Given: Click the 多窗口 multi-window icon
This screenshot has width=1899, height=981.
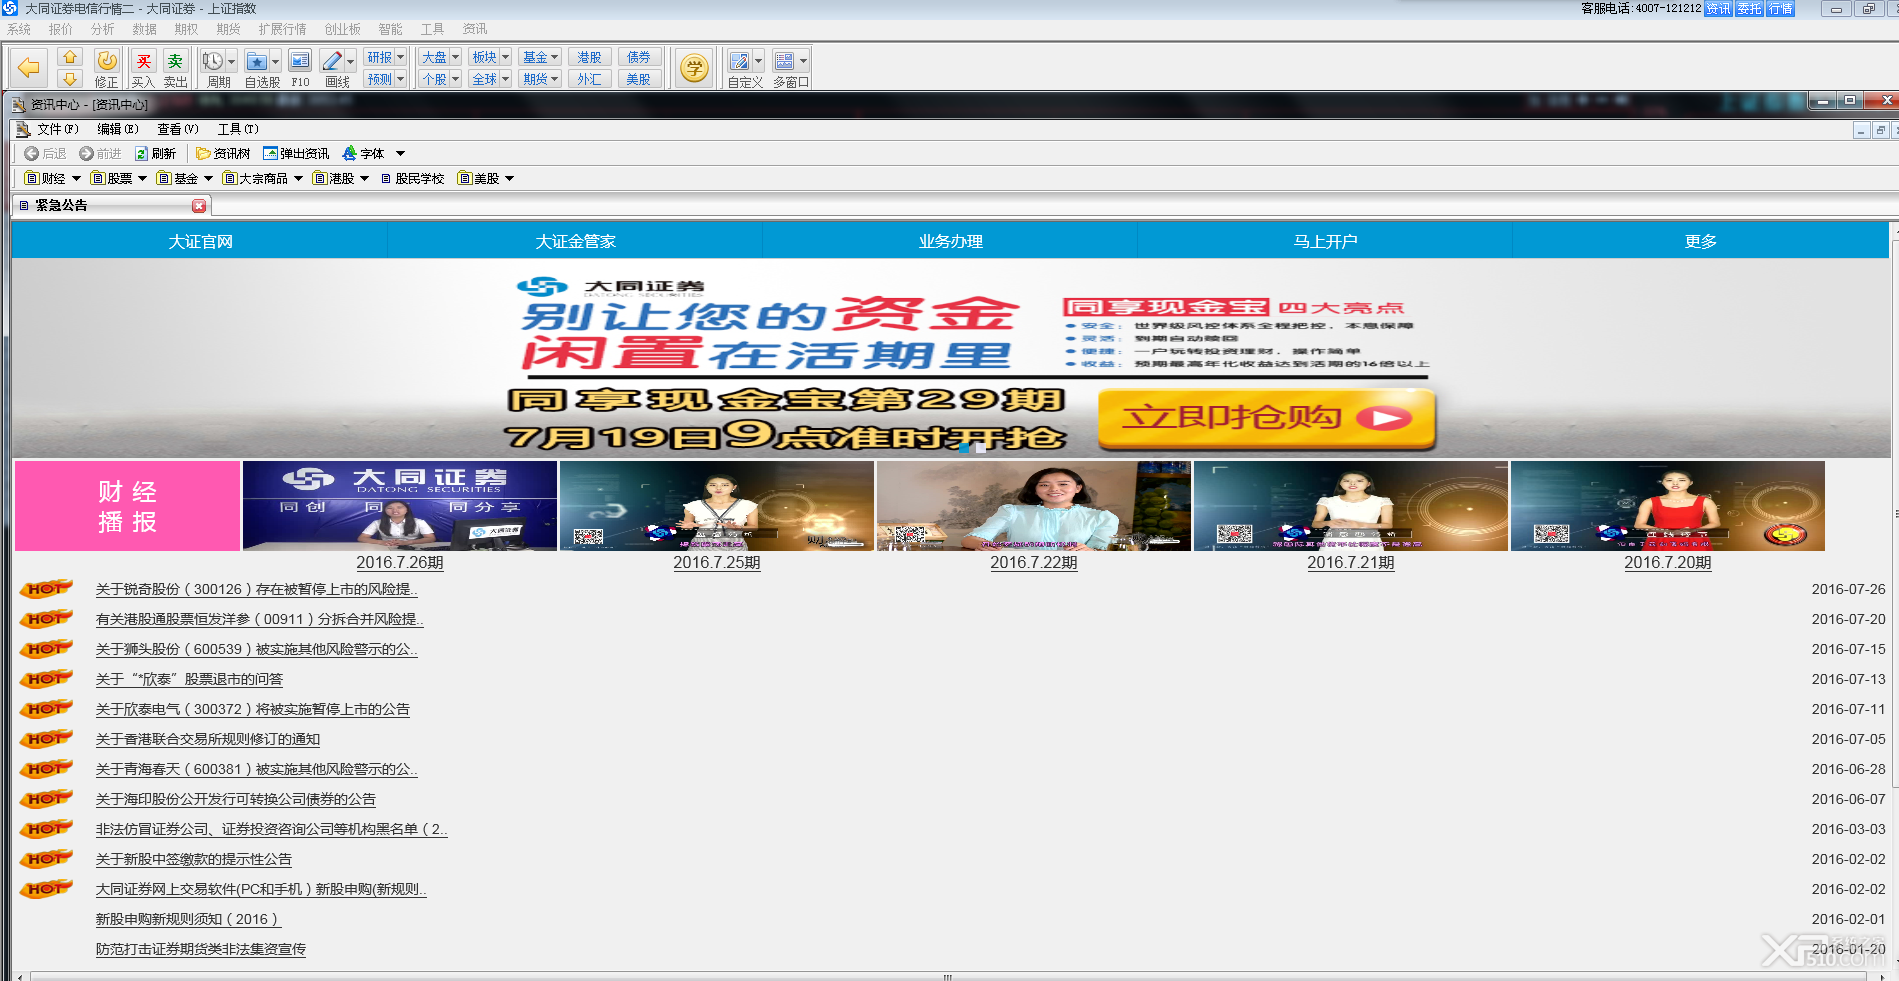Looking at the screenshot, I should [785, 61].
